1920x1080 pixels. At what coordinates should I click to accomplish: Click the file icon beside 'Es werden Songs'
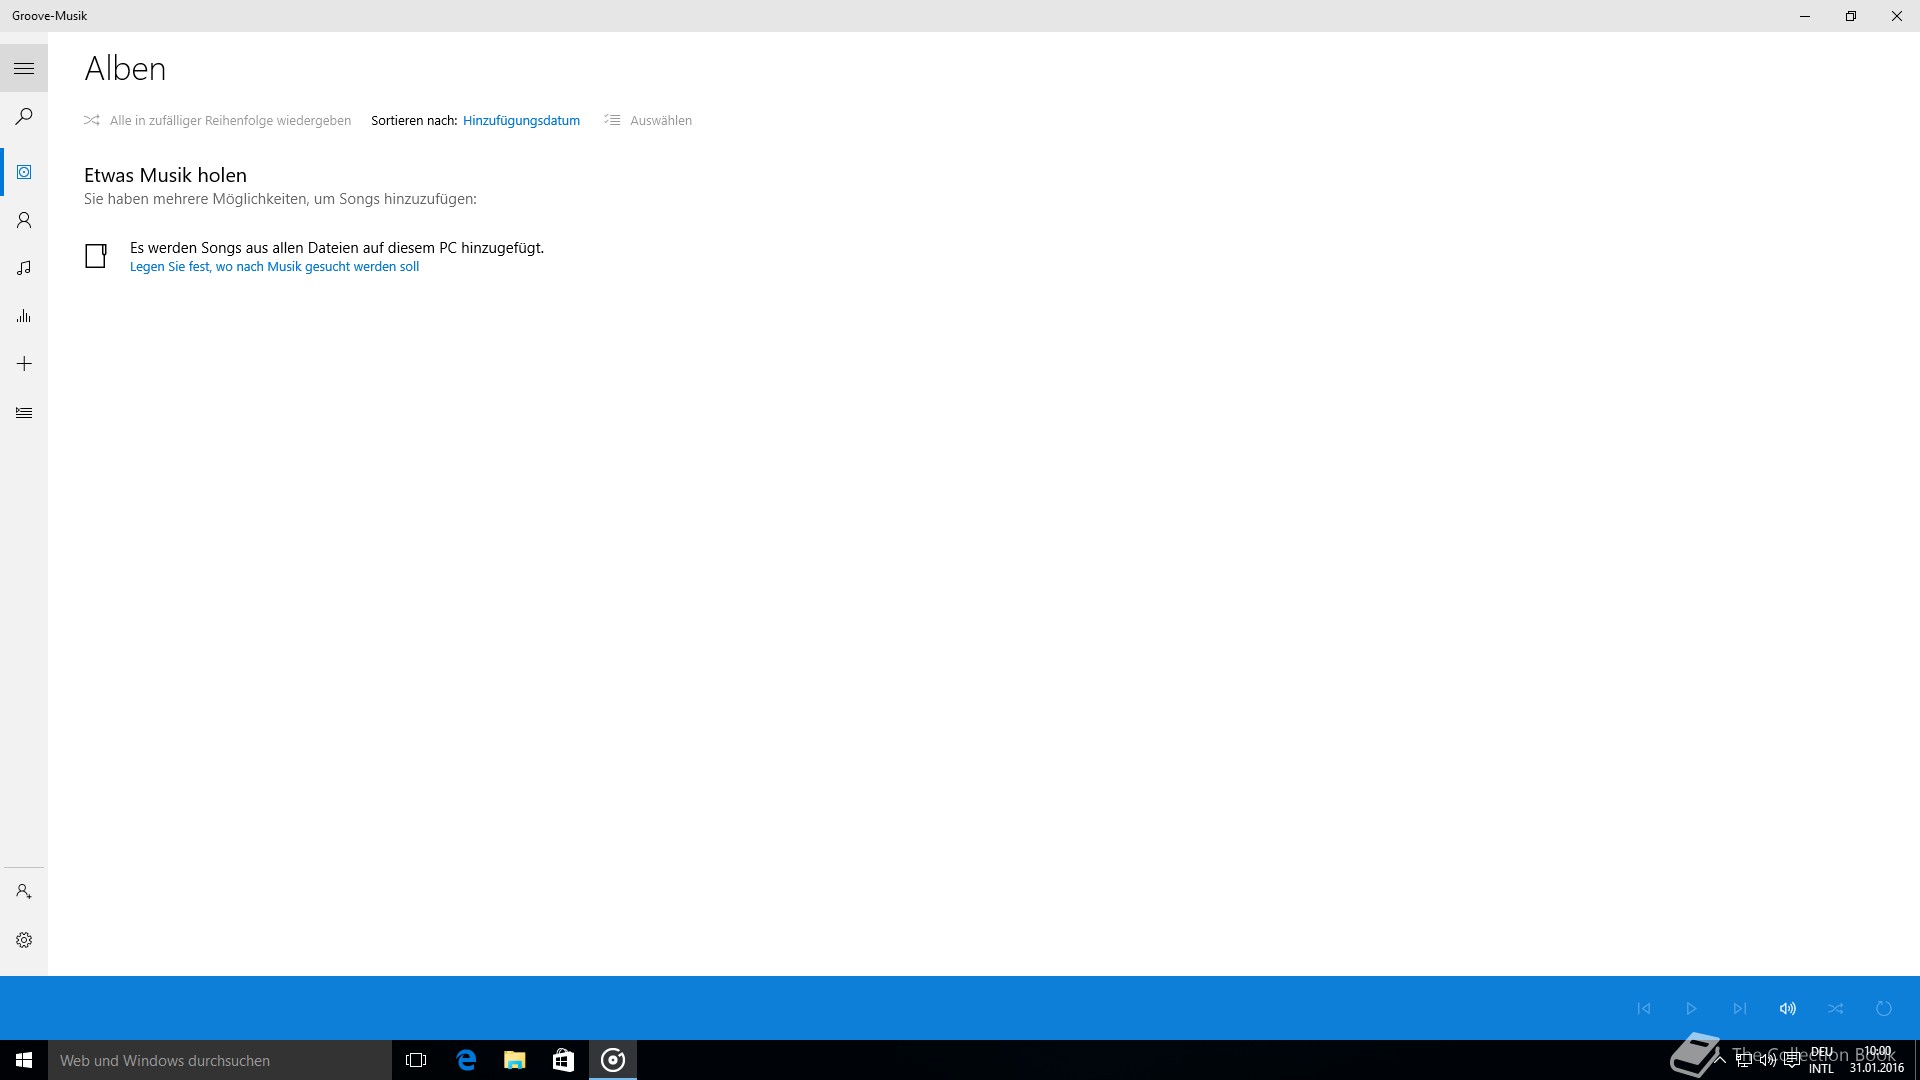[x=96, y=256]
